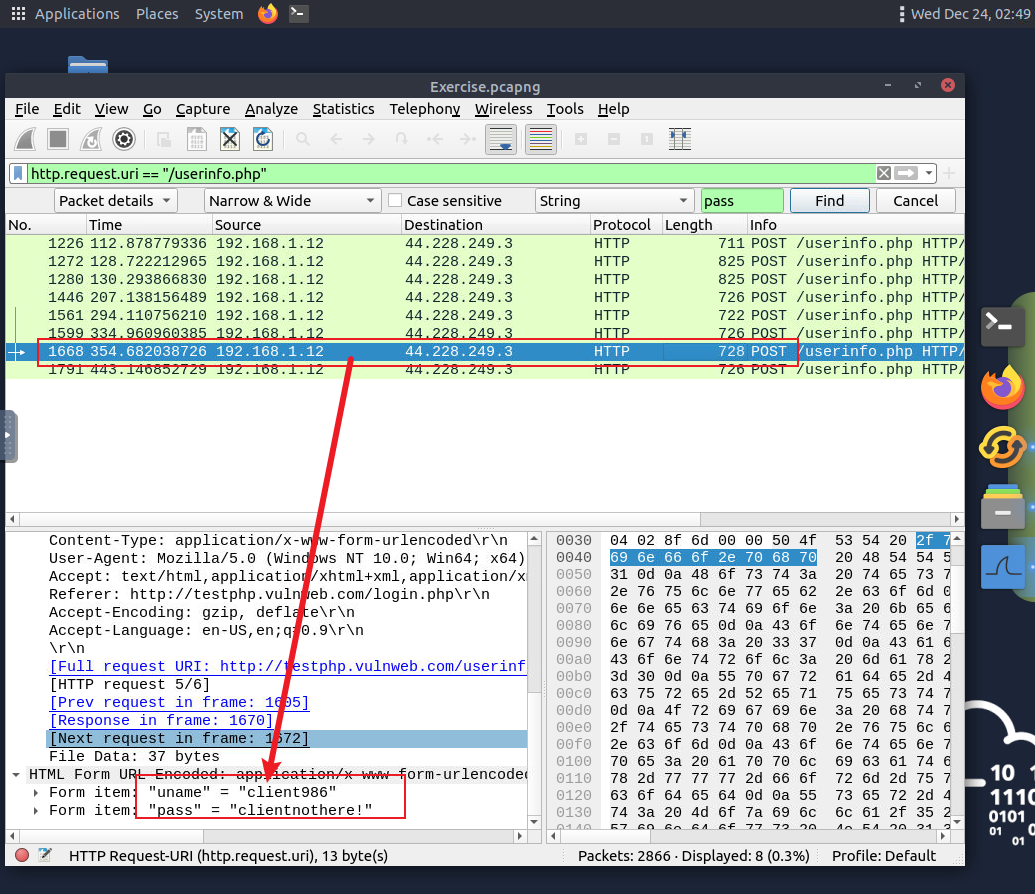Select packet number 1226 row
1035x894 pixels.
tap(484, 244)
